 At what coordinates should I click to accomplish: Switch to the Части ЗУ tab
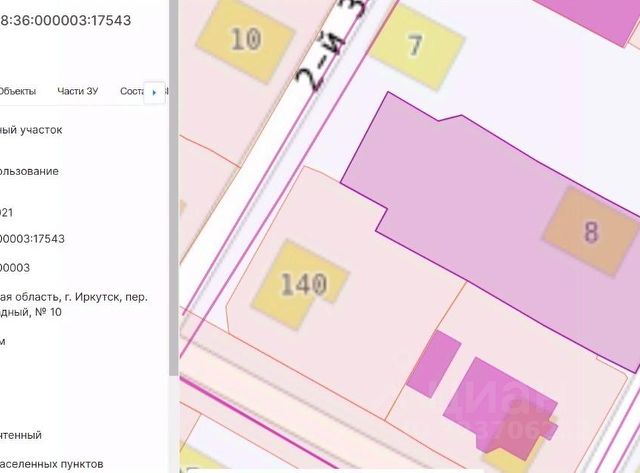pyautogui.click(x=78, y=91)
